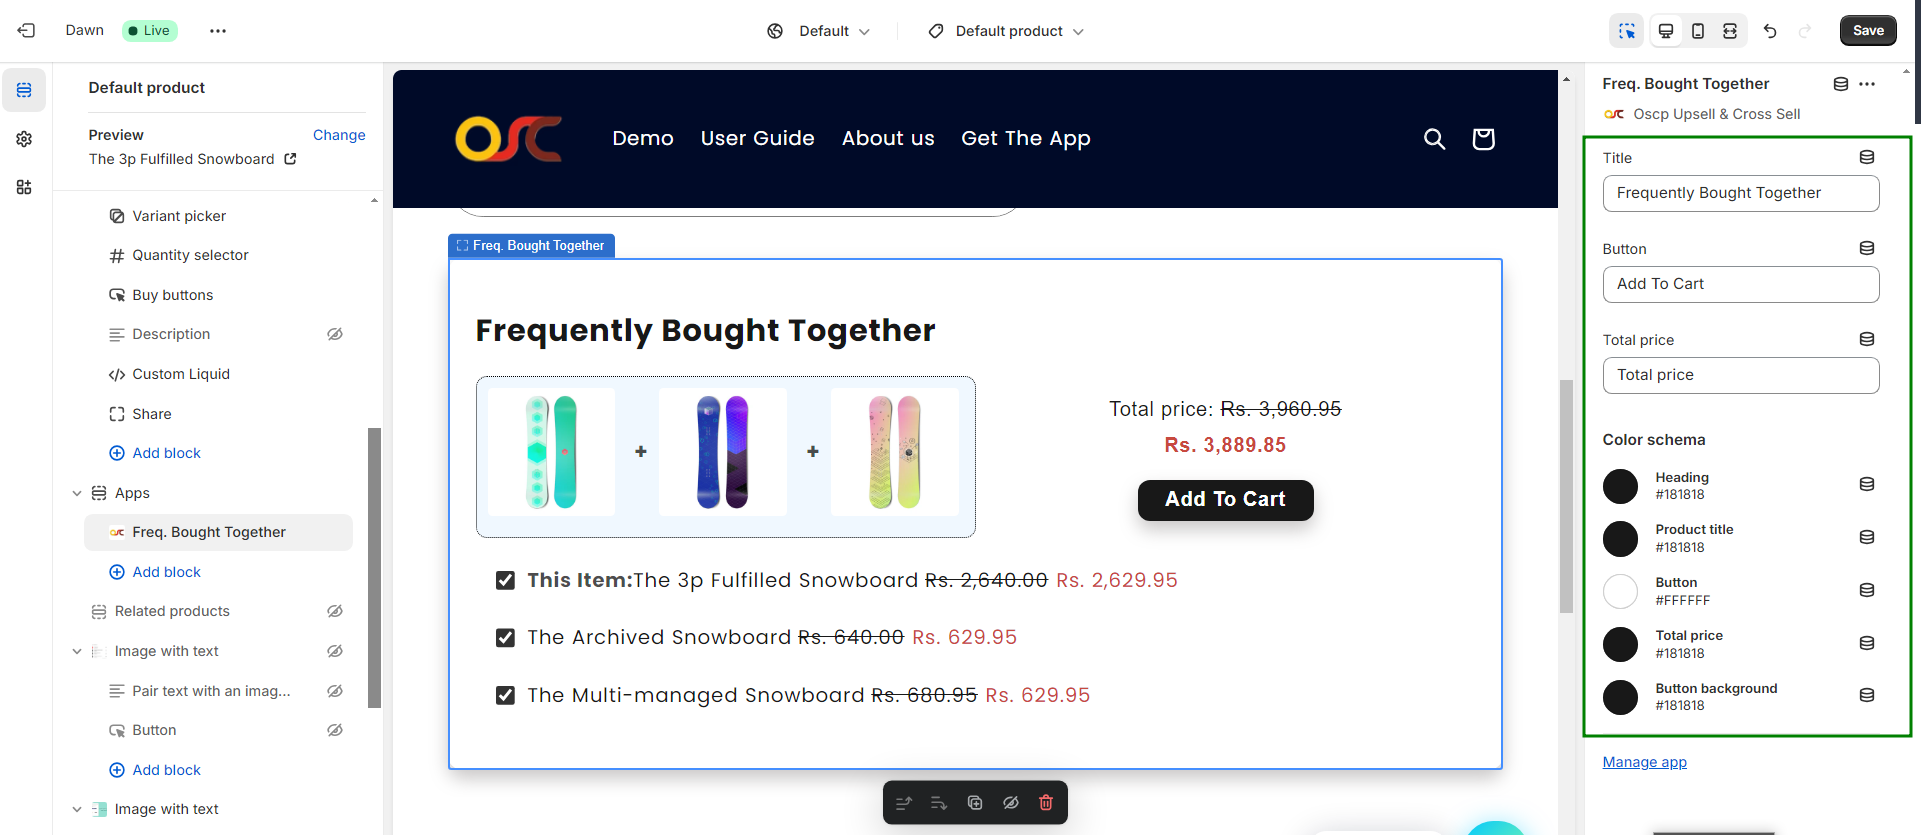The image size is (1921, 835).
Task: Open the theme settings gear icon
Action: (x=24, y=139)
